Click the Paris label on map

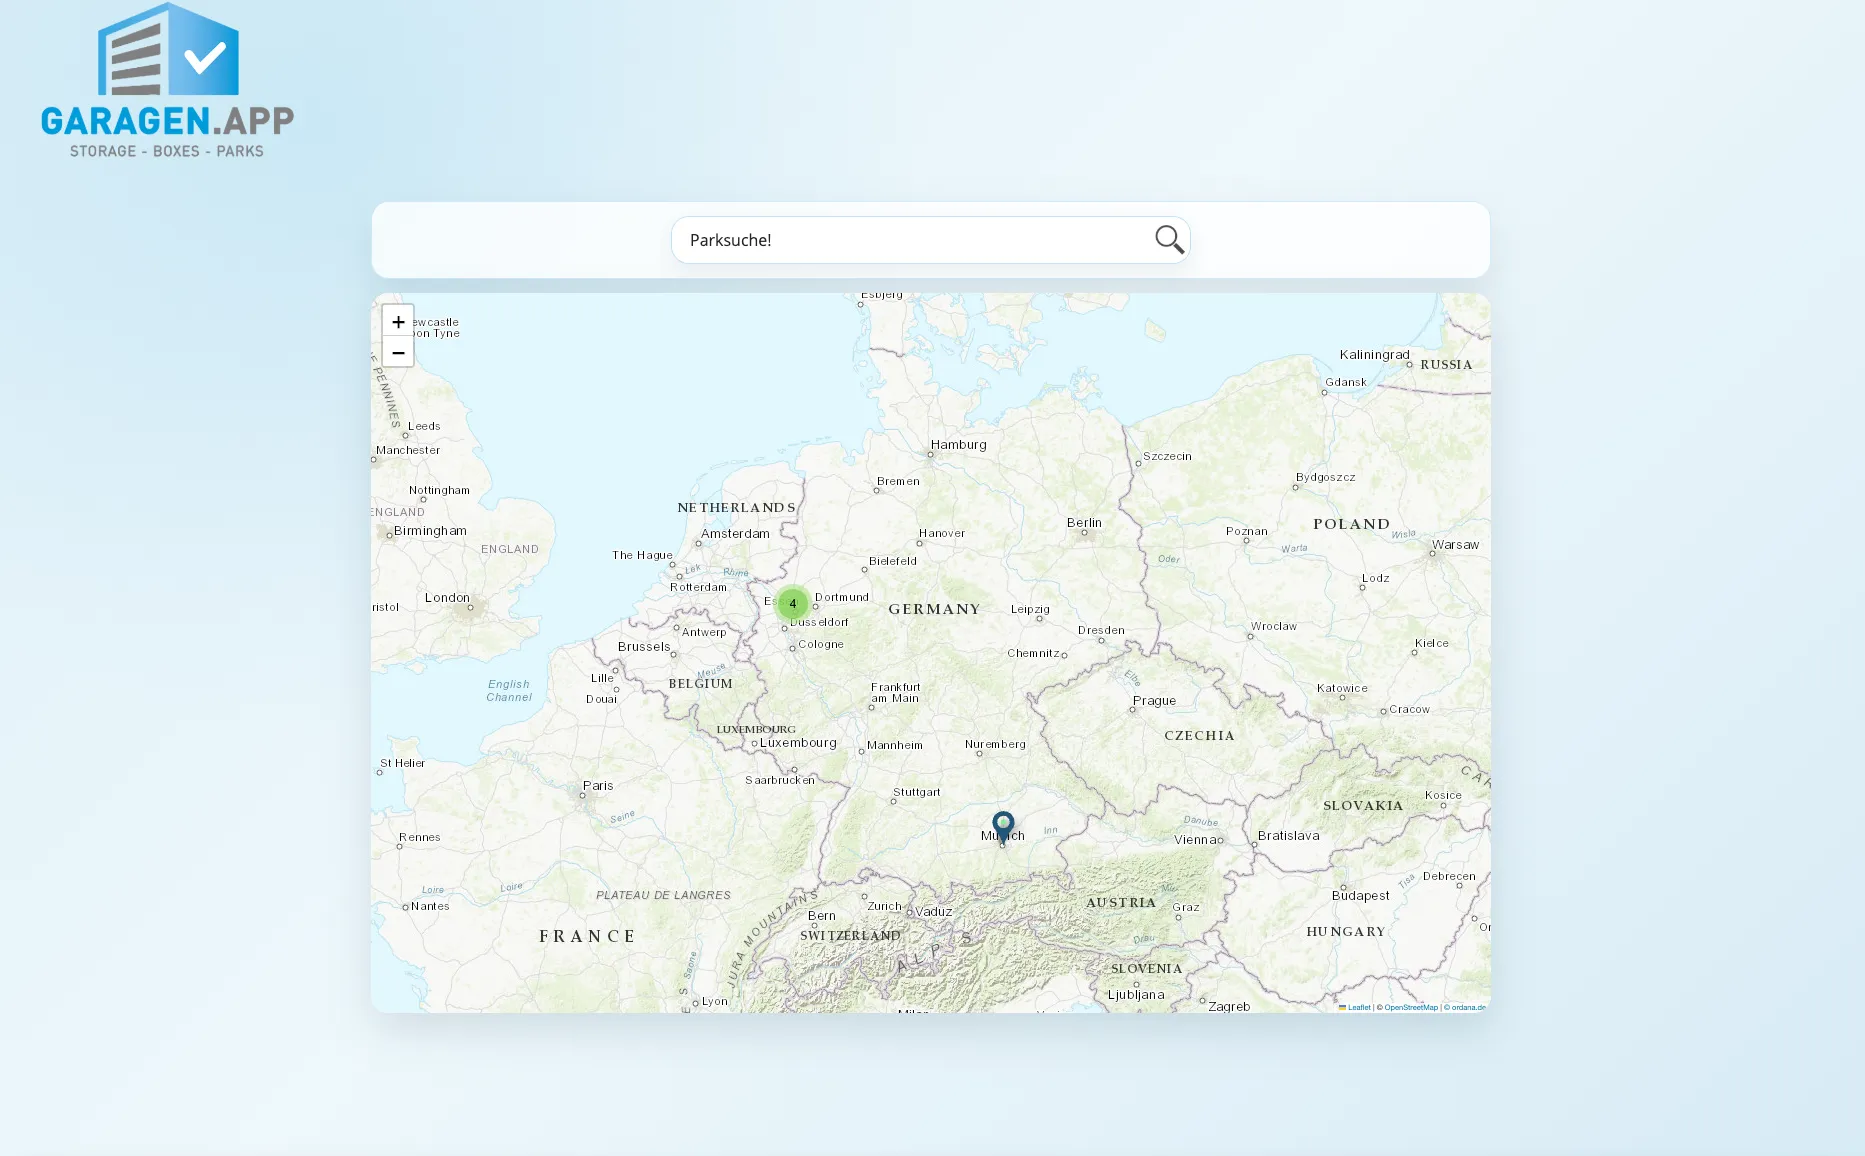[x=598, y=786]
